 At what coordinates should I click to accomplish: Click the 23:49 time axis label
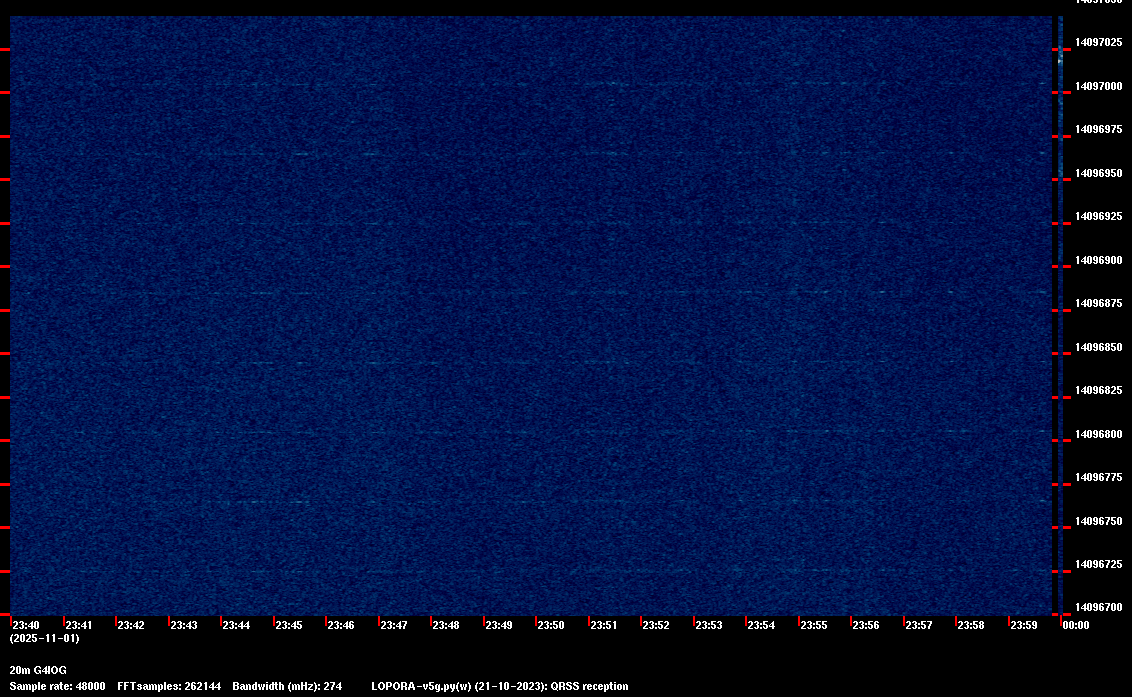click(x=499, y=625)
